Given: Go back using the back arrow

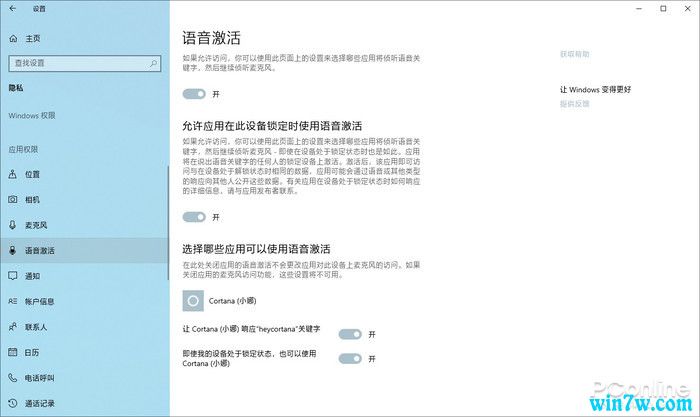Looking at the screenshot, I should coord(12,8).
